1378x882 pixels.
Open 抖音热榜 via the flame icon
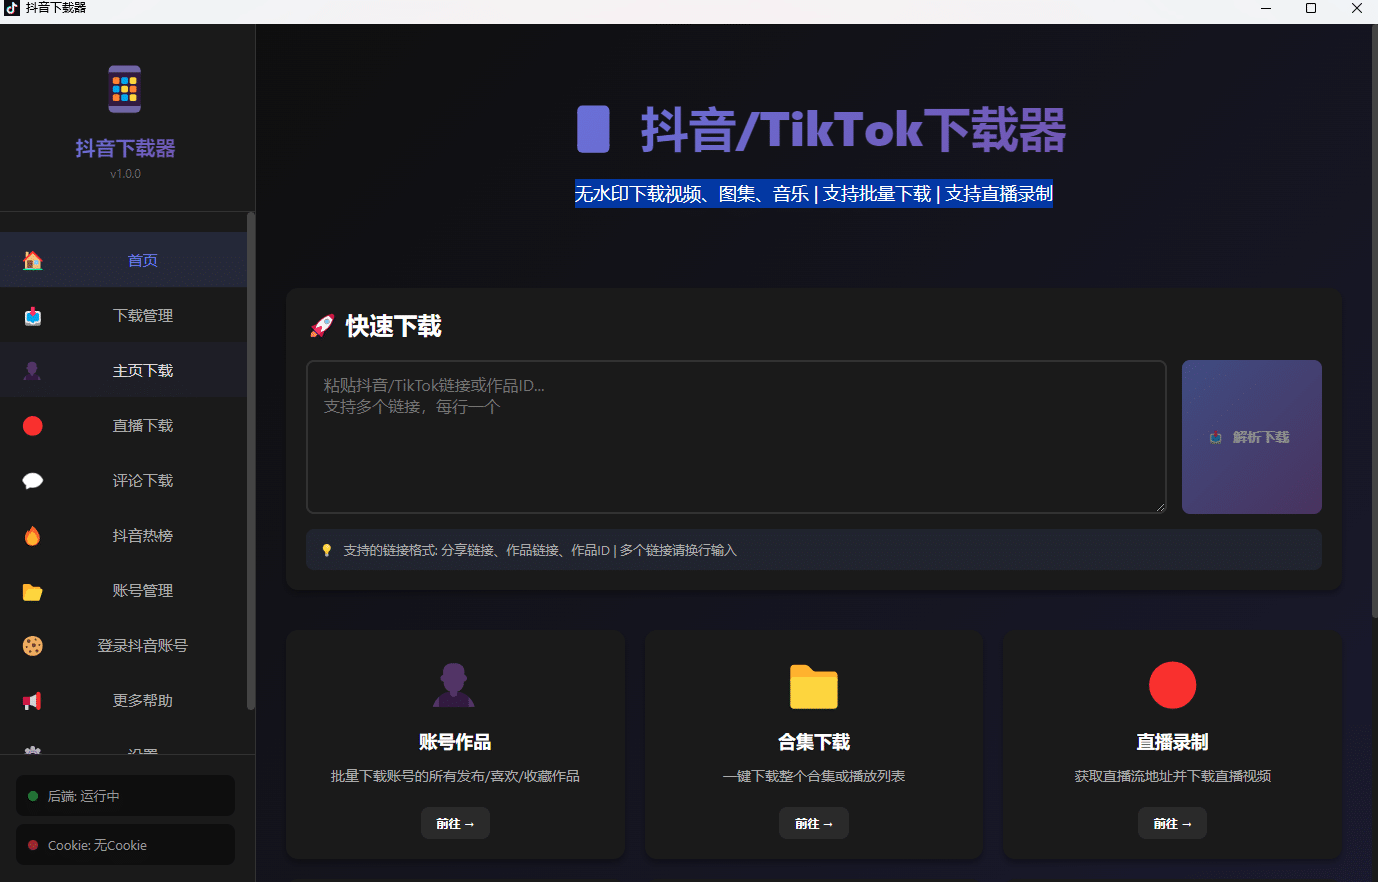[x=32, y=535]
